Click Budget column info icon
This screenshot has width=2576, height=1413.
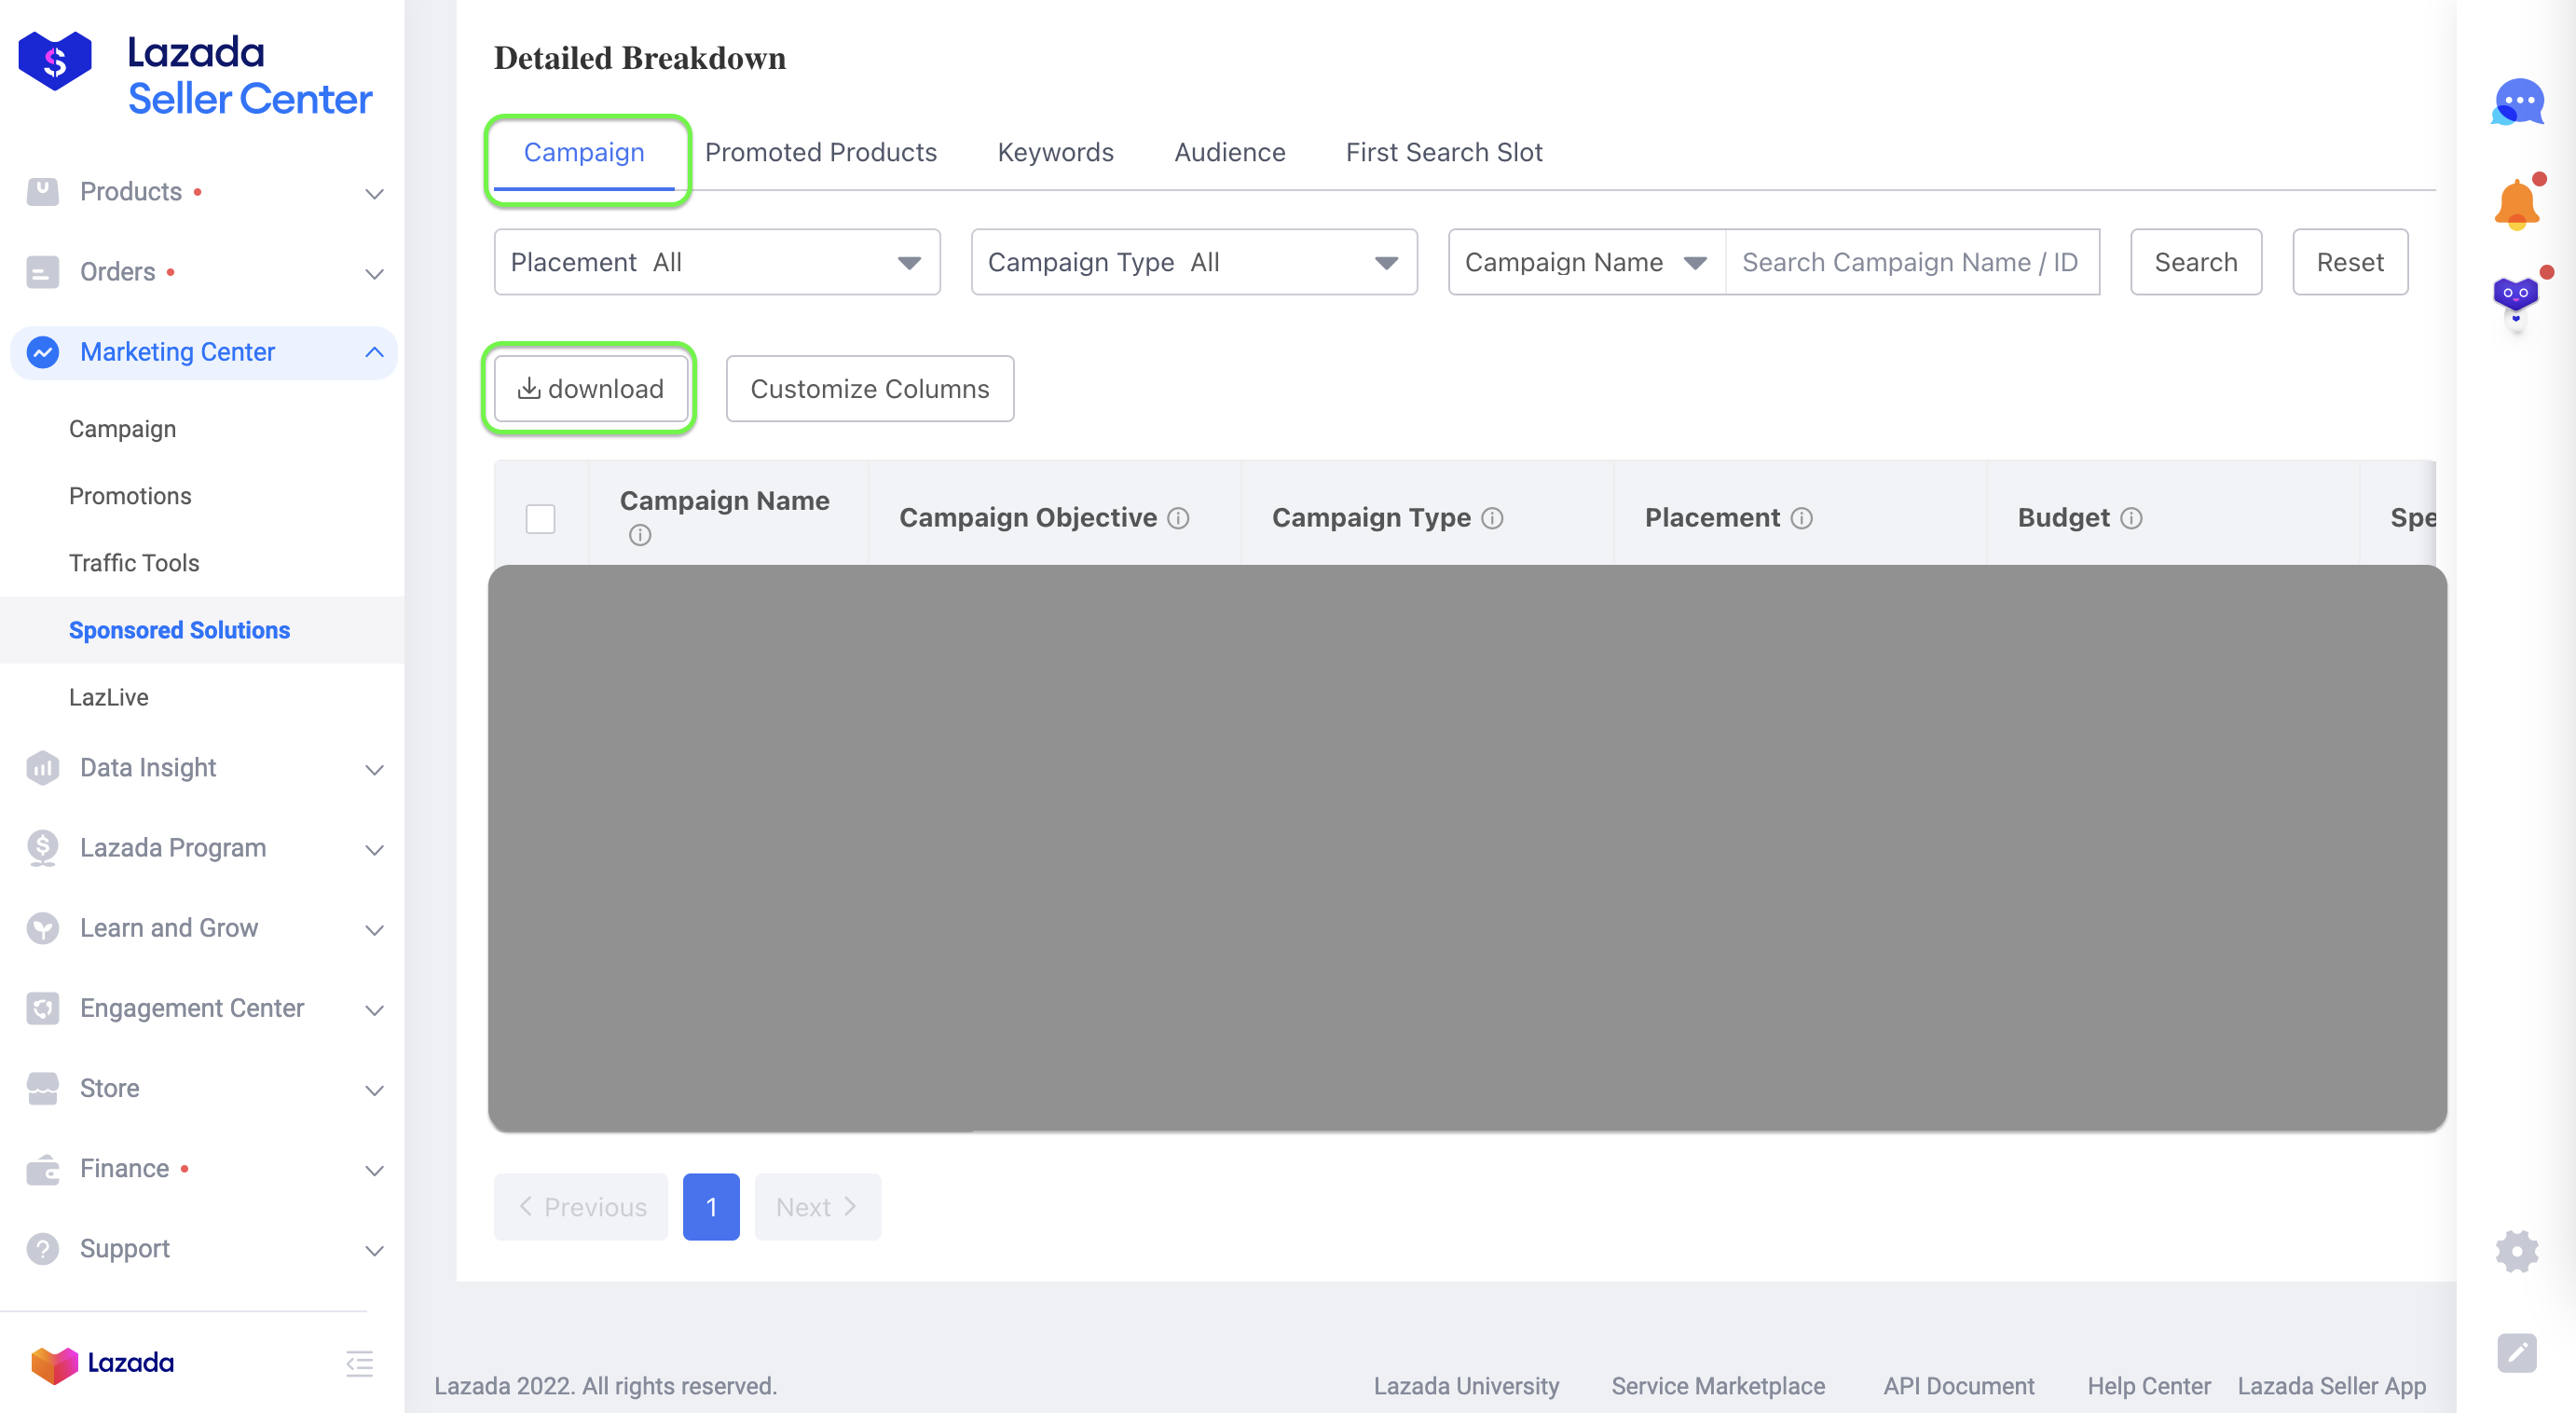coord(2131,518)
